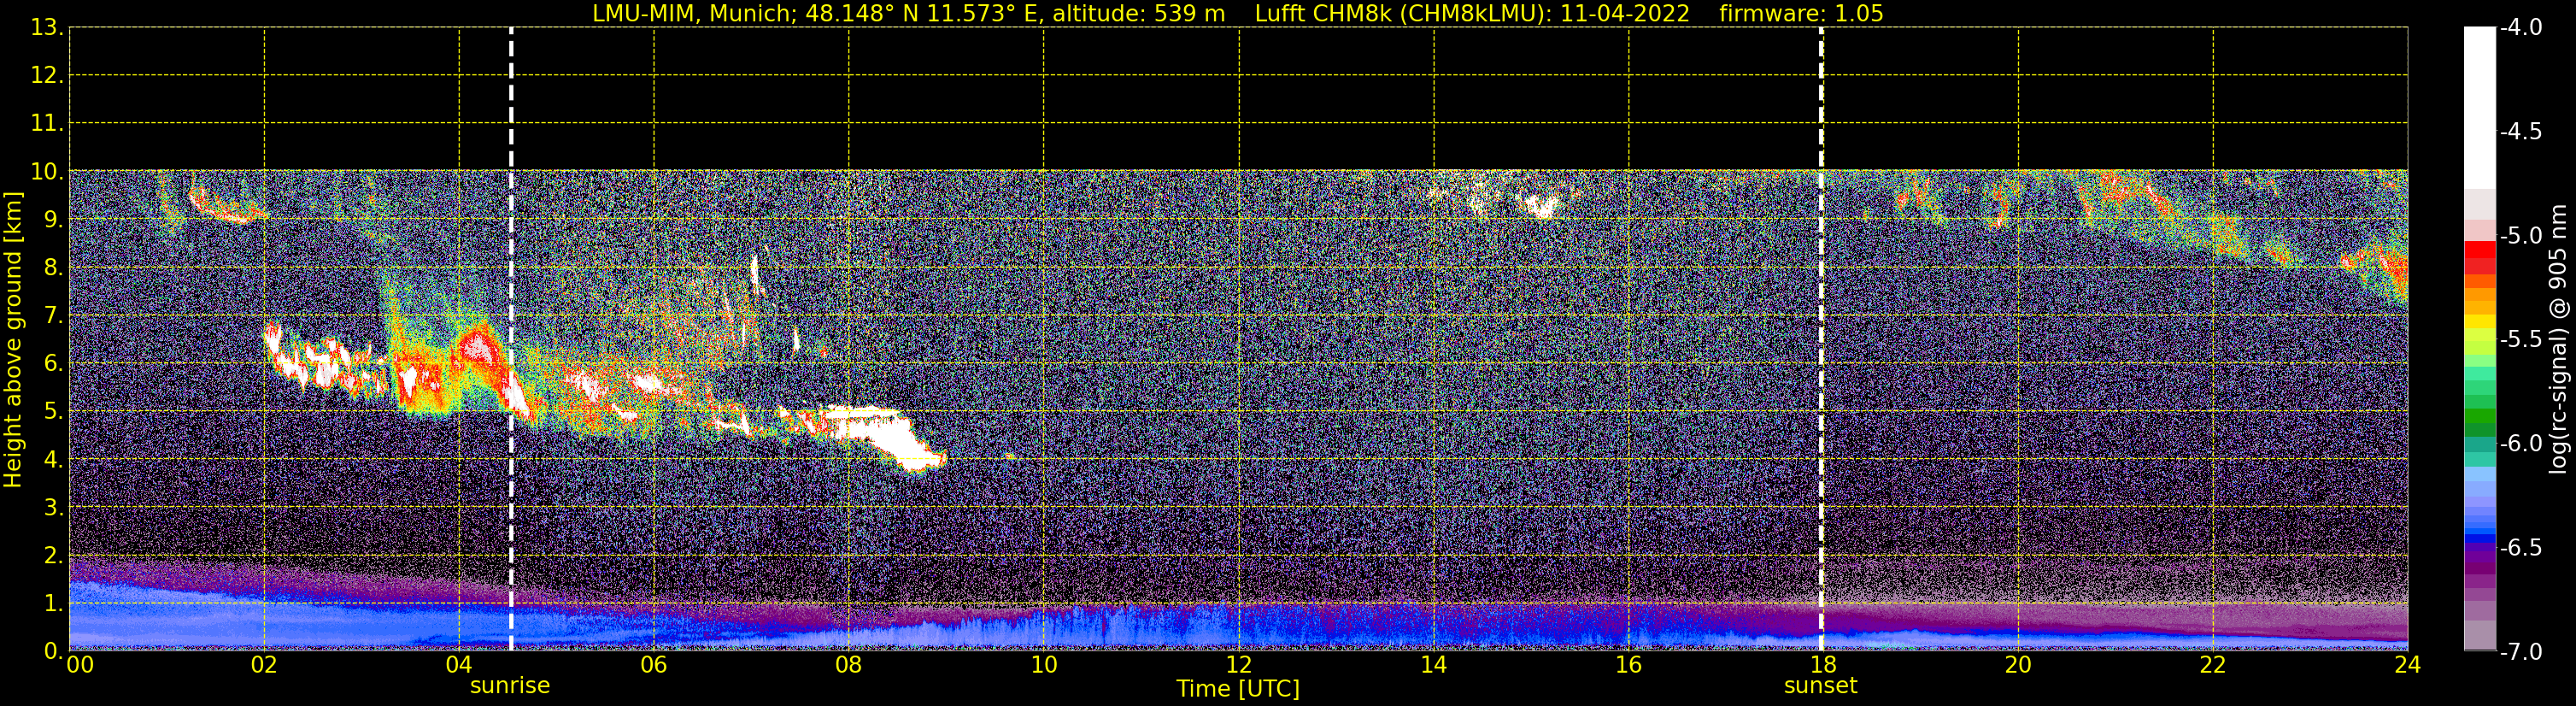2576x706 pixels.
Task: Click the "11." height axis tick label
Action: tap(47, 124)
